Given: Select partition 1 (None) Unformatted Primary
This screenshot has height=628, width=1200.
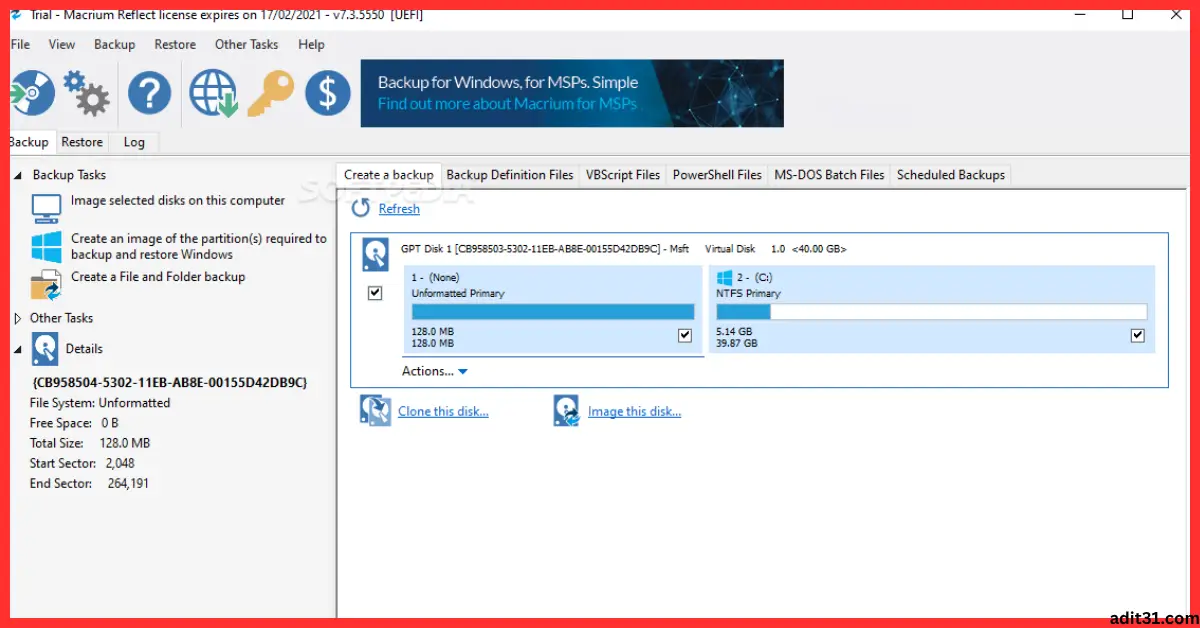Looking at the screenshot, I should tap(553, 309).
